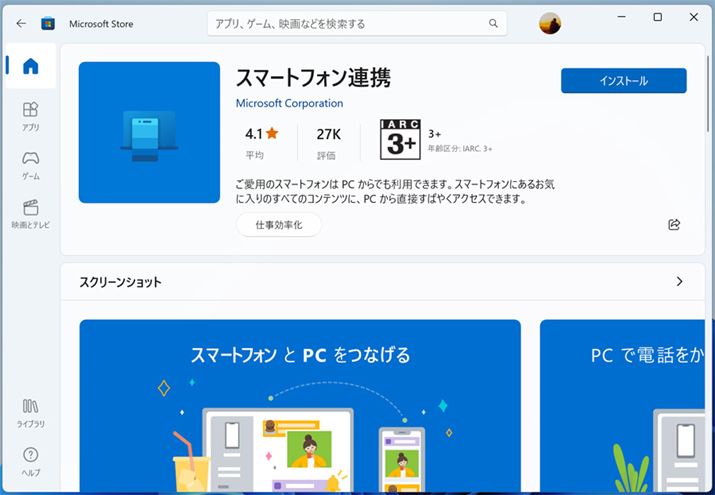This screenshot has height=495, width=715.
Task: Expand the スクリーンショット section chevron
Action: point(679,281)
